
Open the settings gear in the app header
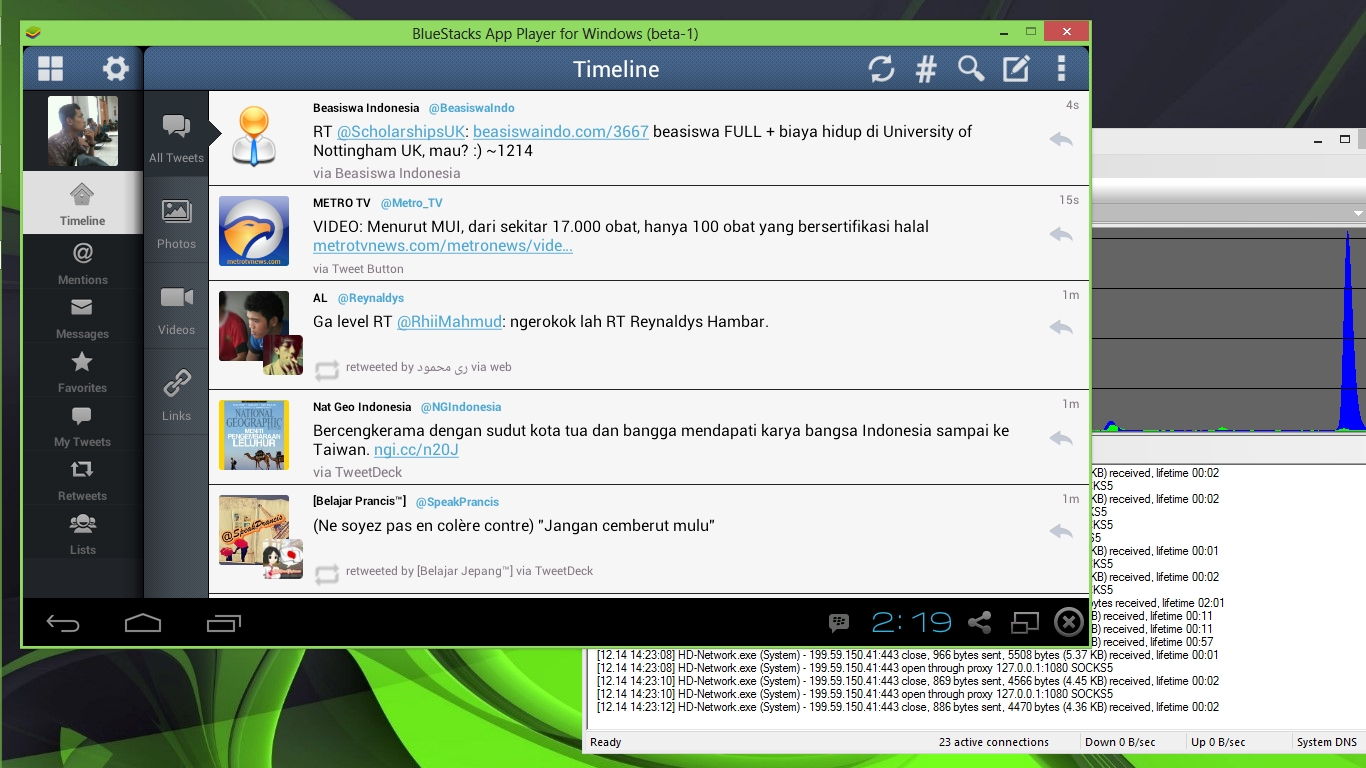[x=116, y=69]
